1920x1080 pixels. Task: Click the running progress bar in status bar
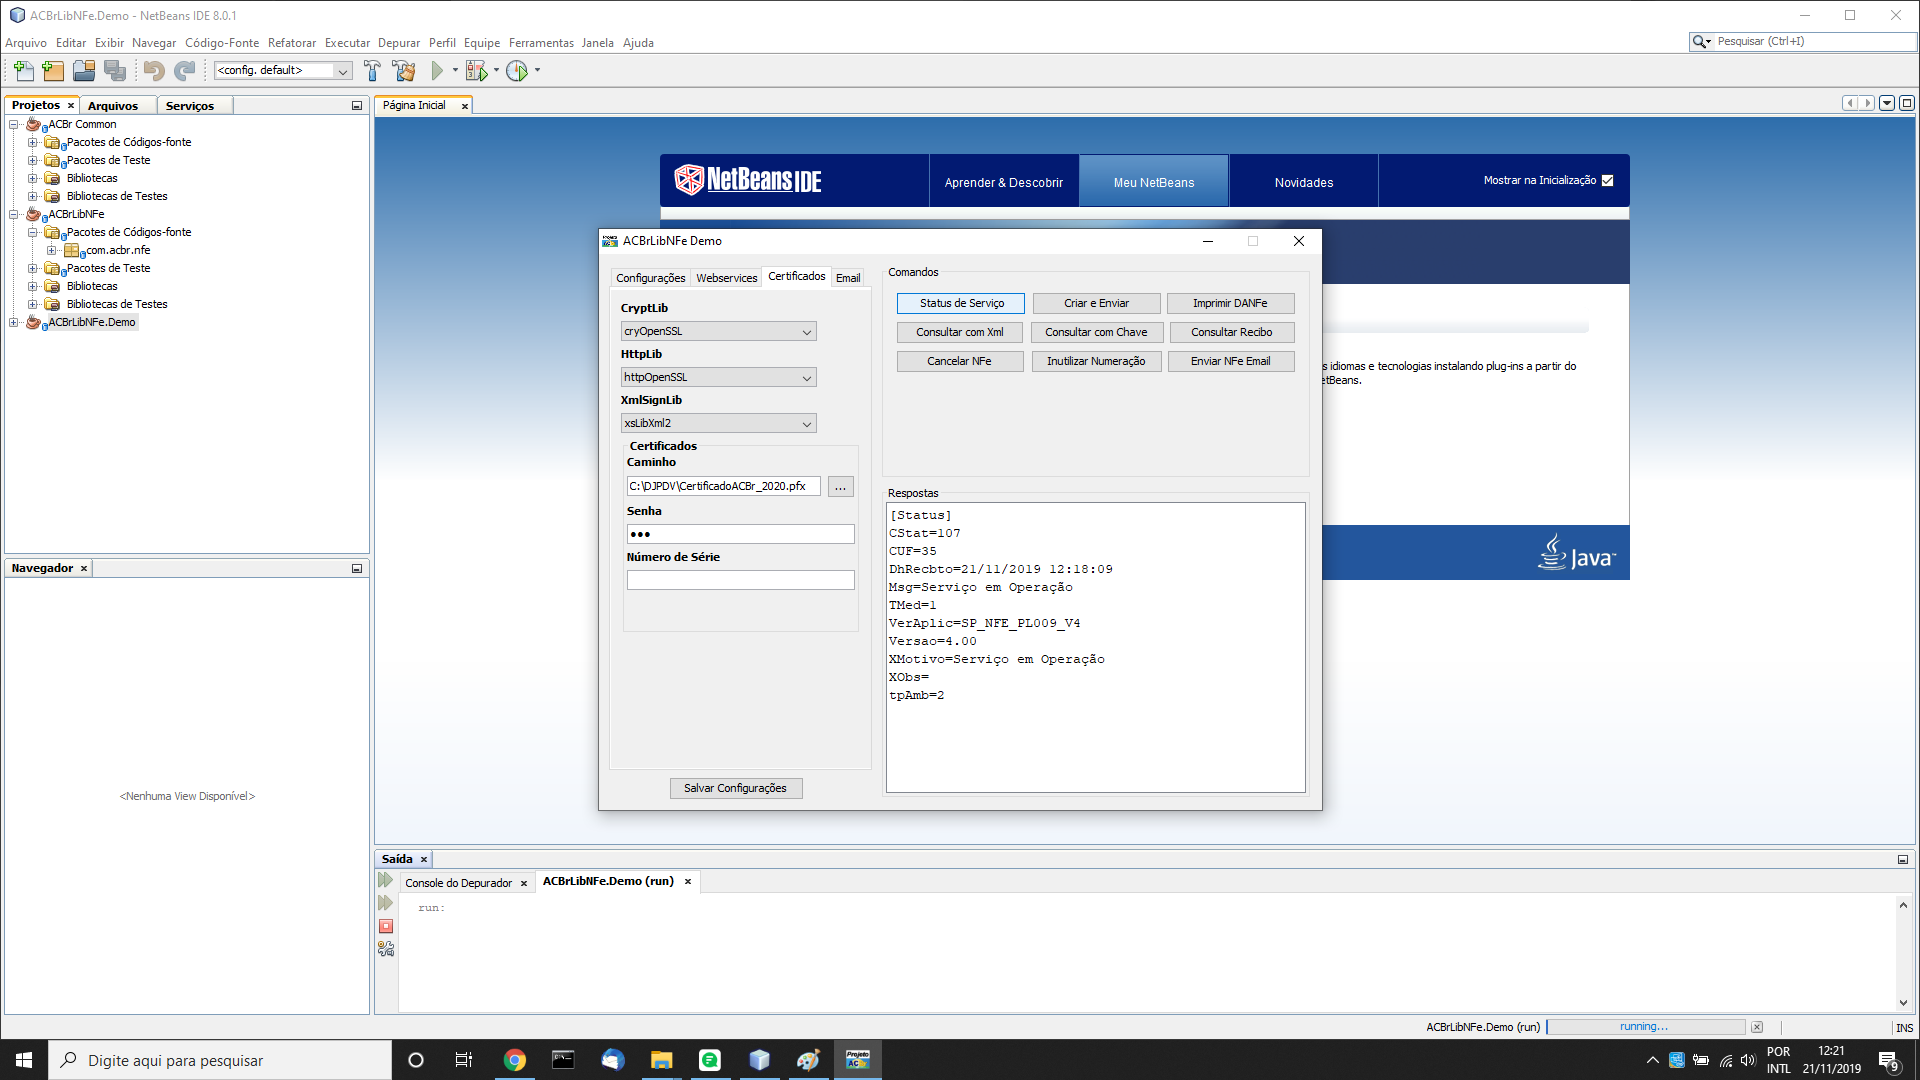[1645, 1027]
